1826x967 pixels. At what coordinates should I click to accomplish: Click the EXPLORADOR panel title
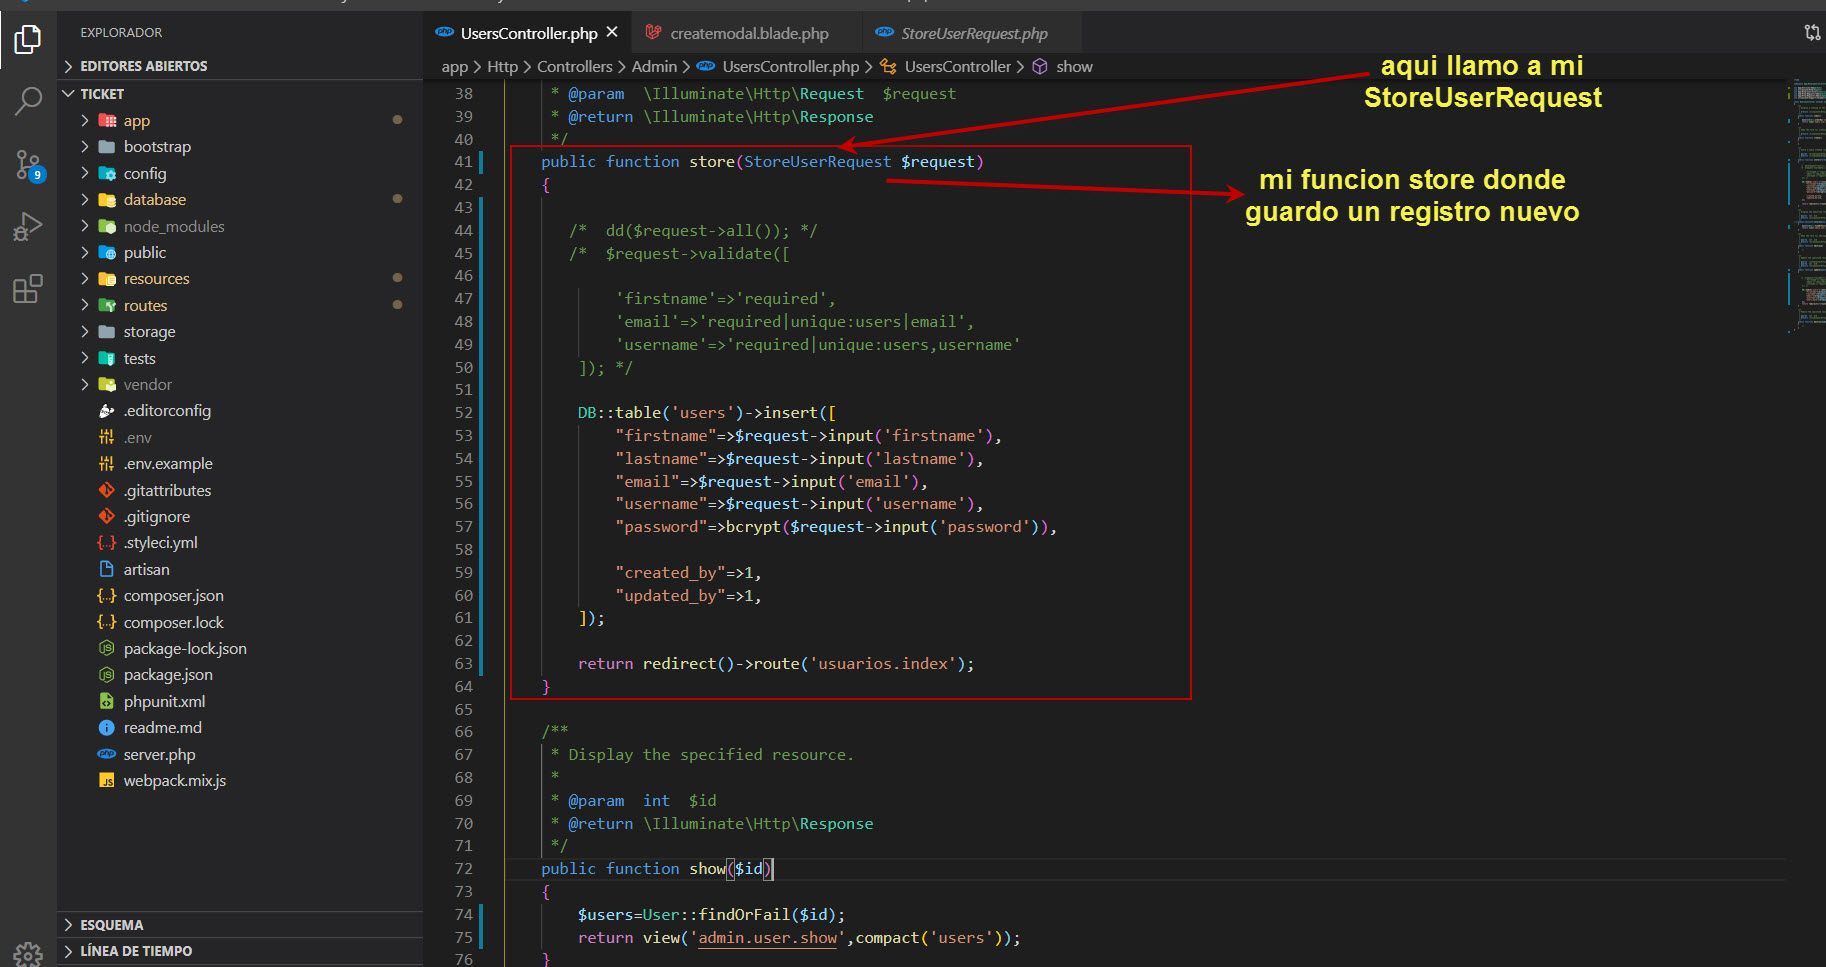(121, 33)
